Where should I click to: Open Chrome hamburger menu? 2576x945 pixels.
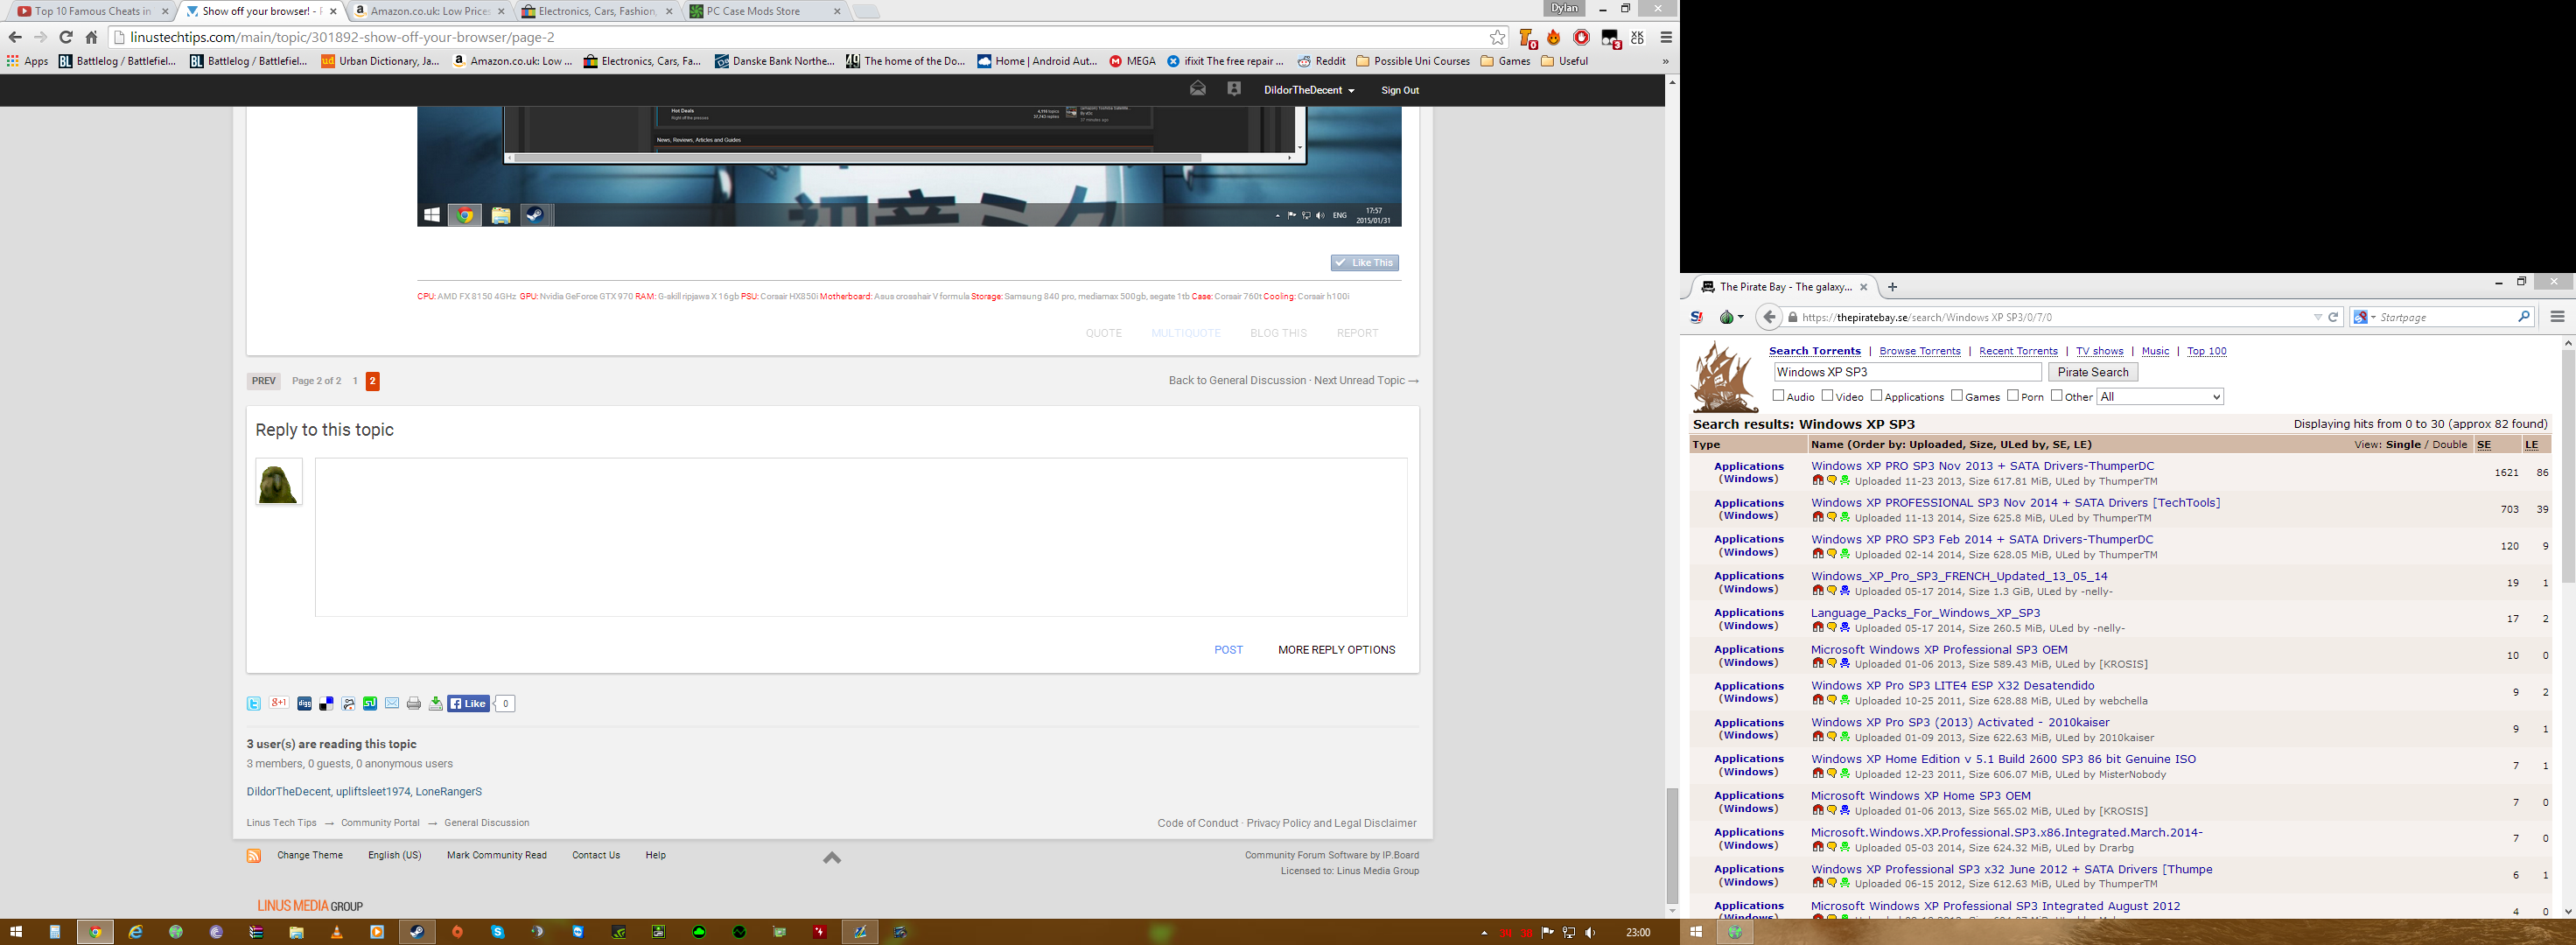point(1666,37)
